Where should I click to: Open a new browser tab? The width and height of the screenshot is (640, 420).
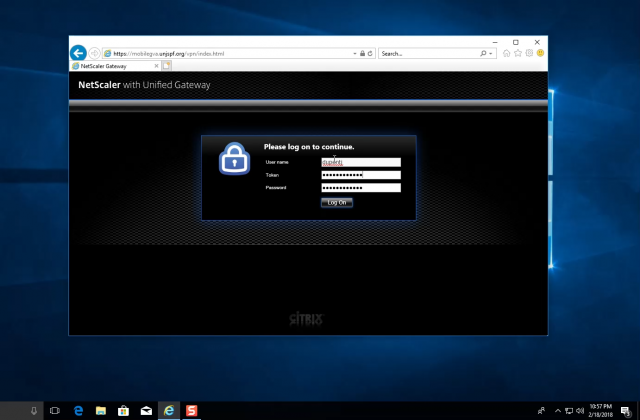pos(167,66)
